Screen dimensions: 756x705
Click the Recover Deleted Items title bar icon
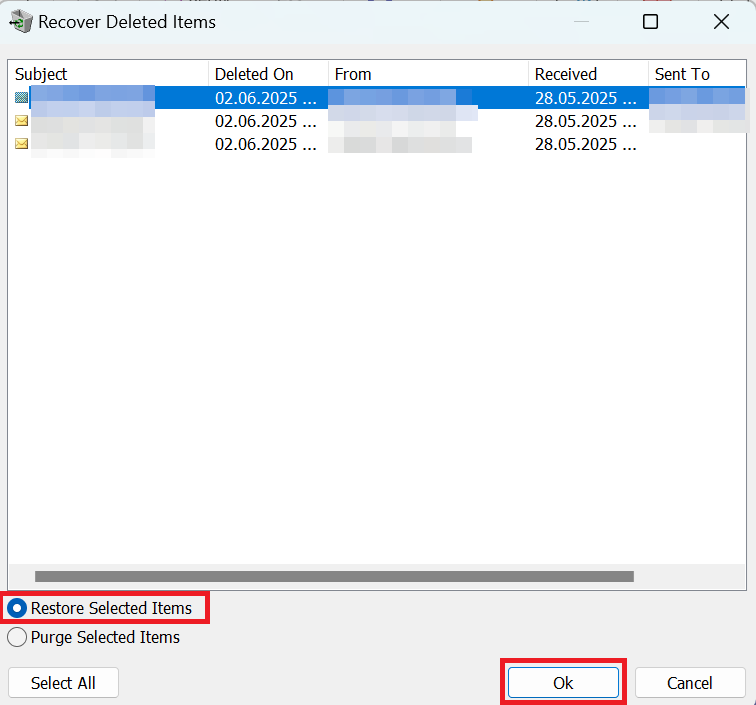click(19, 21)
